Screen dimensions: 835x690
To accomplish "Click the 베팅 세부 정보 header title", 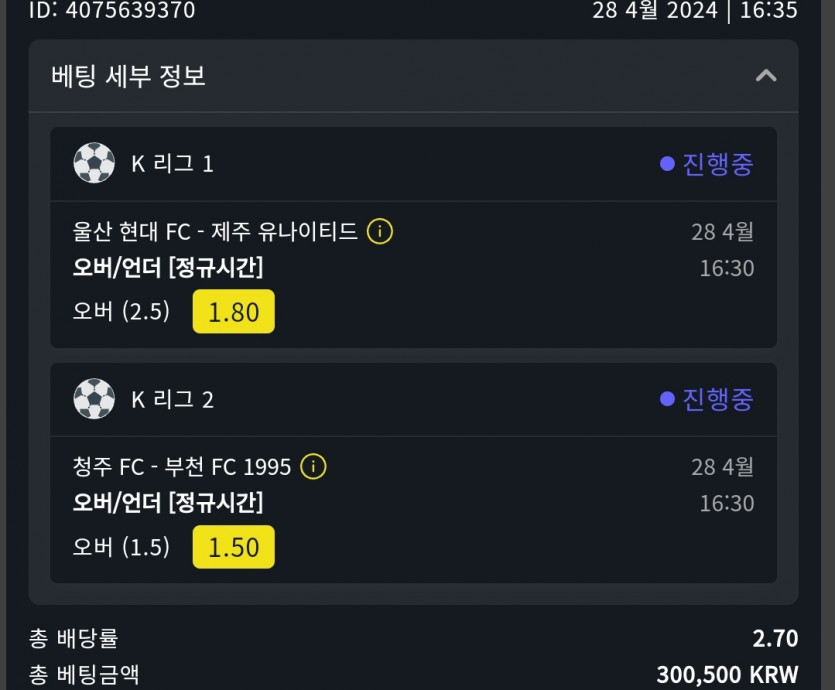I will [128, 76].
